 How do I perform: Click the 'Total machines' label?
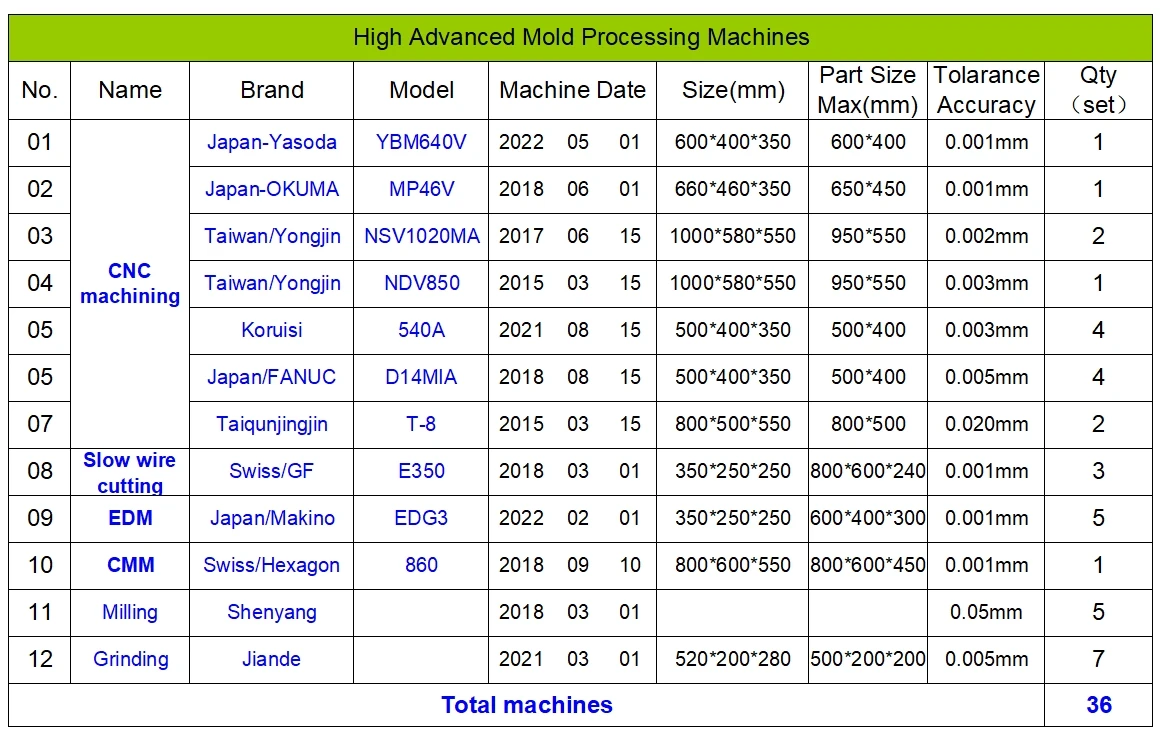pyautogui.click(x=527, y=706)
